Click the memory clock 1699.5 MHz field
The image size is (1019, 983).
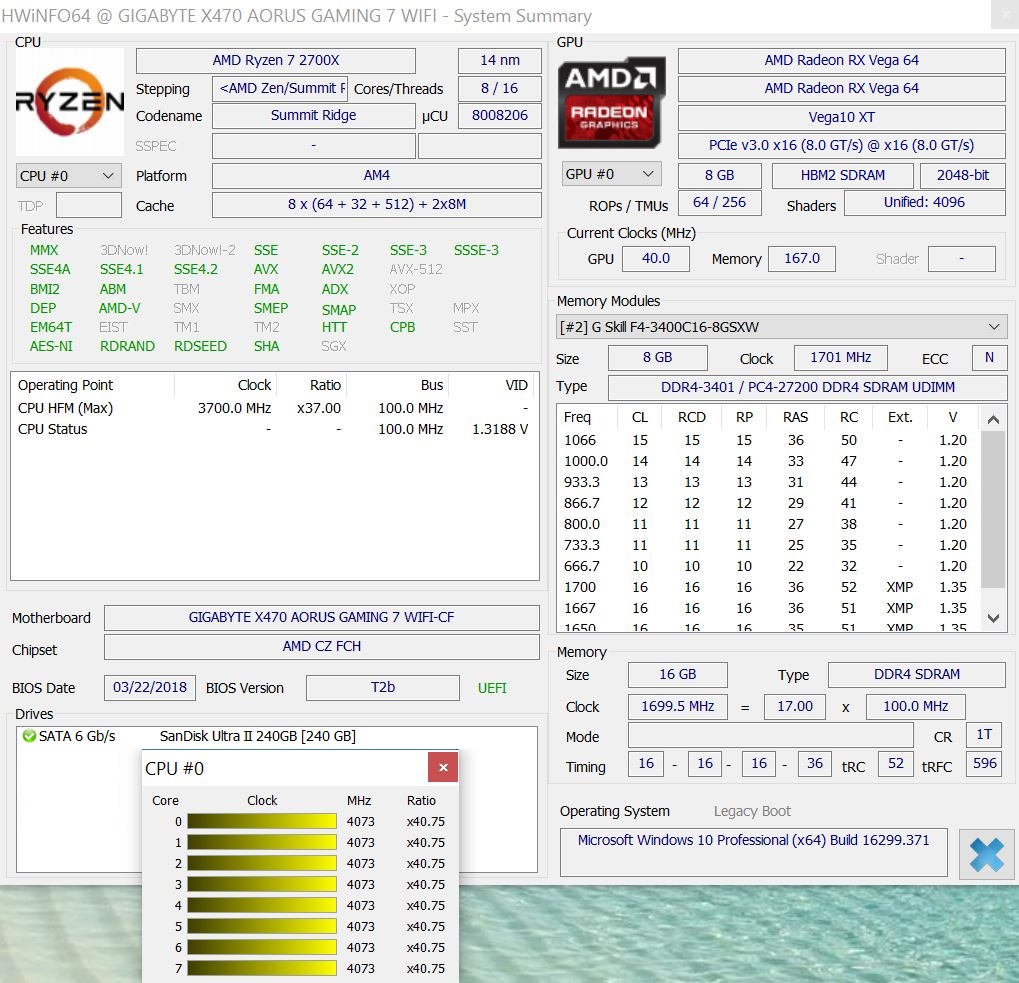(678, 706)
